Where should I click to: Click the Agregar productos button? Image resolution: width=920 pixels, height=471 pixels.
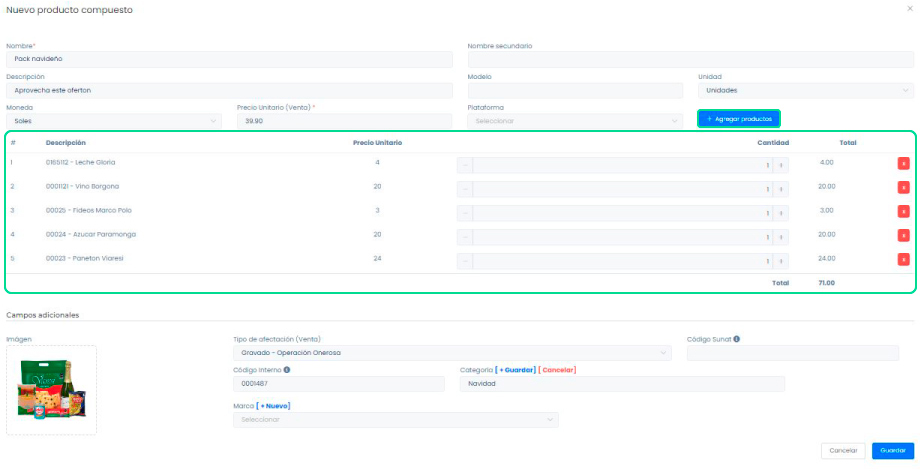(x=739, y=119)
